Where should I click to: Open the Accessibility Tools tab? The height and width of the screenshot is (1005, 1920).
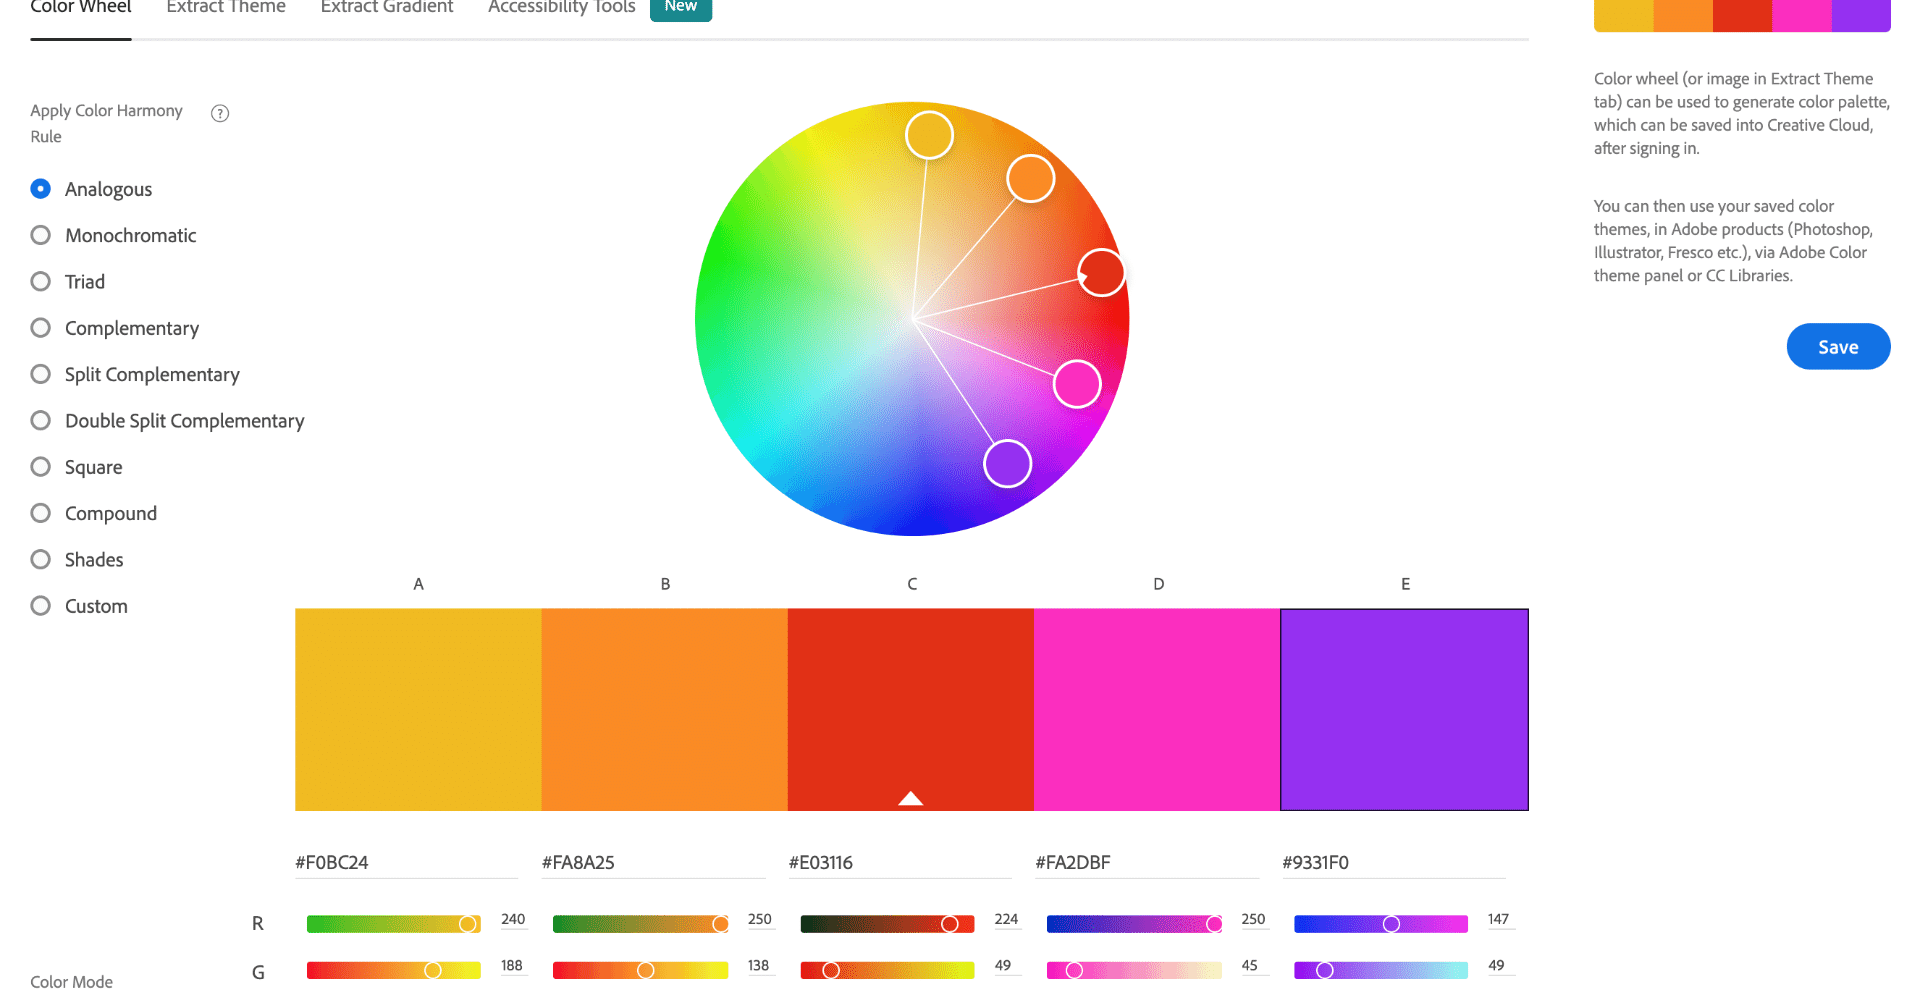click(x=561, y=8)
